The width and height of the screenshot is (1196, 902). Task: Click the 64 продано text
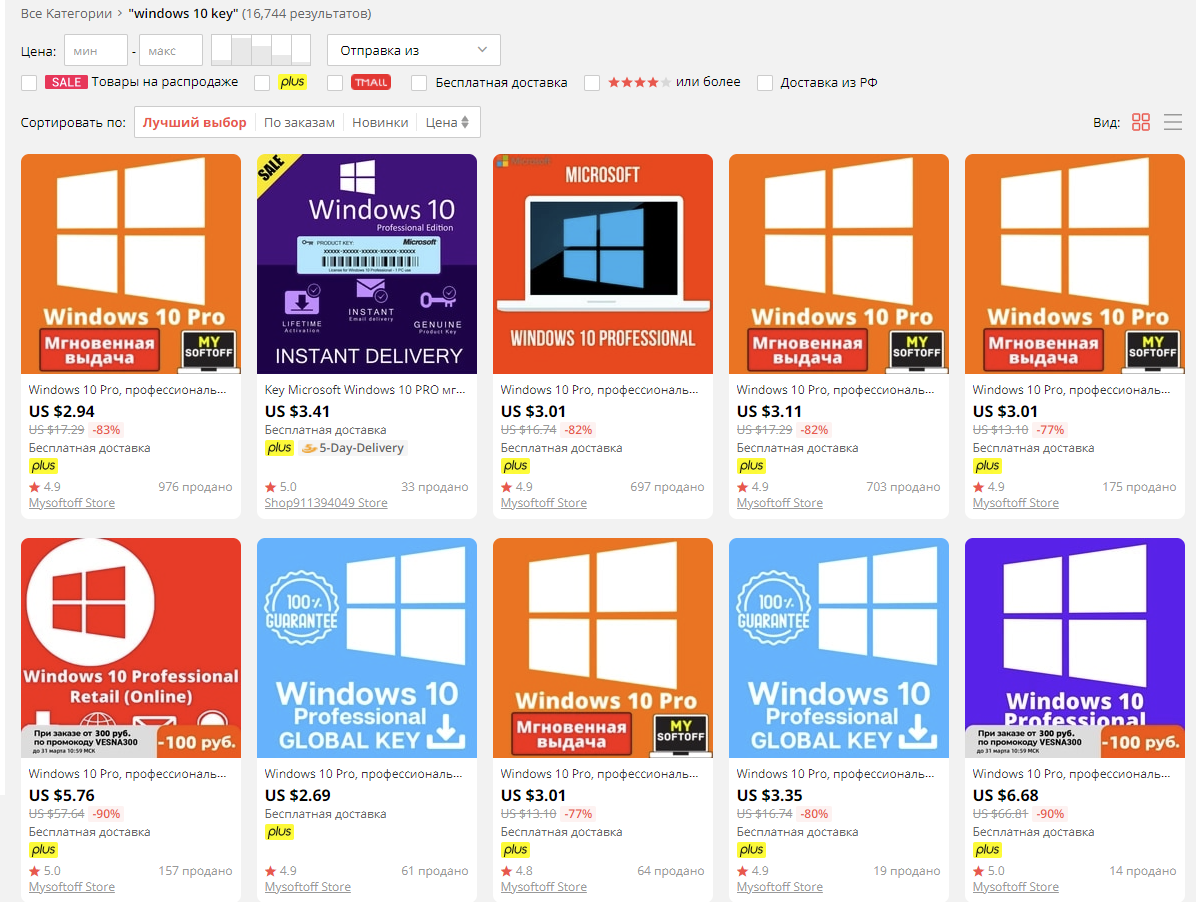point(670,871)
